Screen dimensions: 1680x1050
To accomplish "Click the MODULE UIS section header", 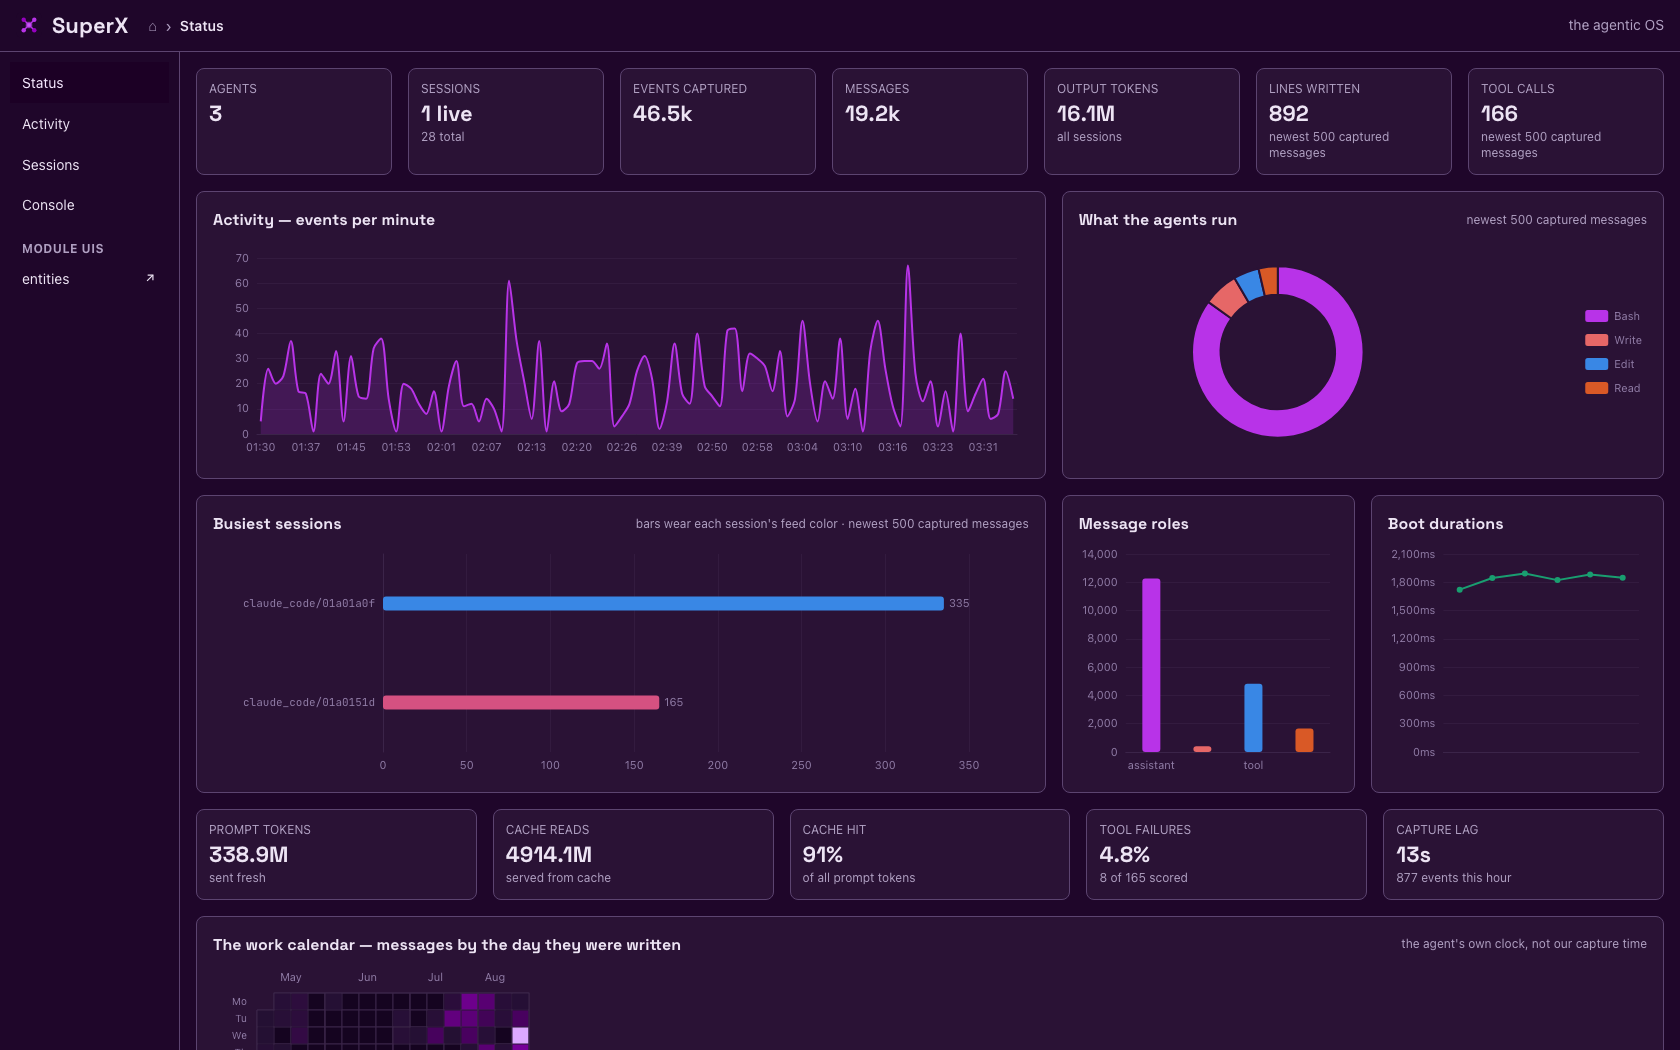I will tap(63, 248).
